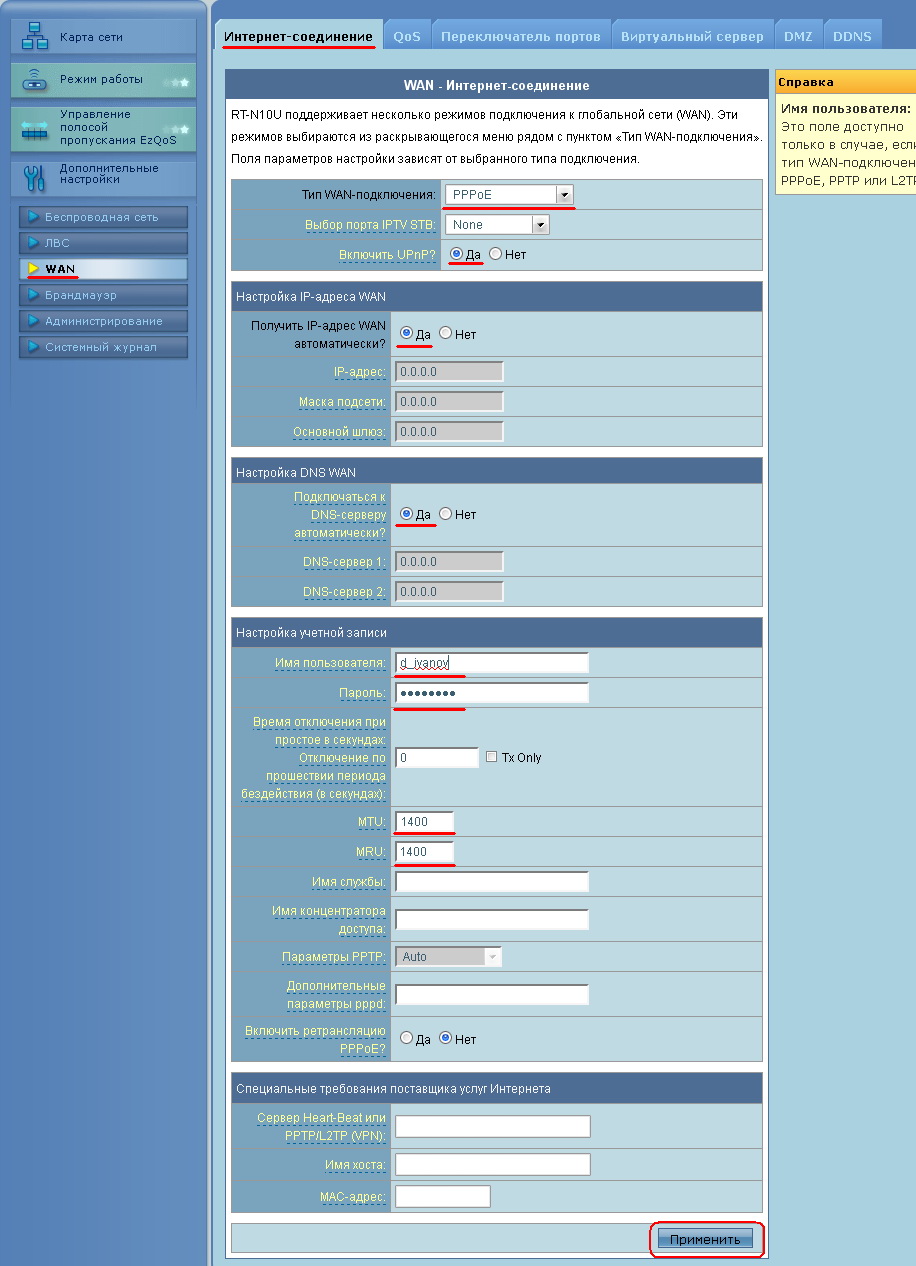This screenshot has width=916, height=1266.
Task: Click arrow icon beside Брандмауэр
Action: [33, 295]
